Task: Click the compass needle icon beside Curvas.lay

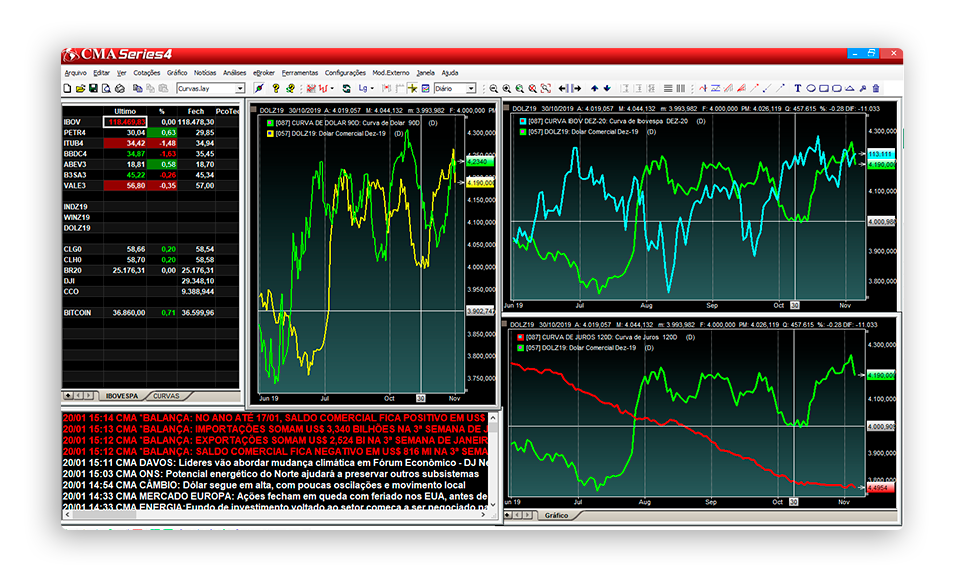Action: click(x=259, y=89)
